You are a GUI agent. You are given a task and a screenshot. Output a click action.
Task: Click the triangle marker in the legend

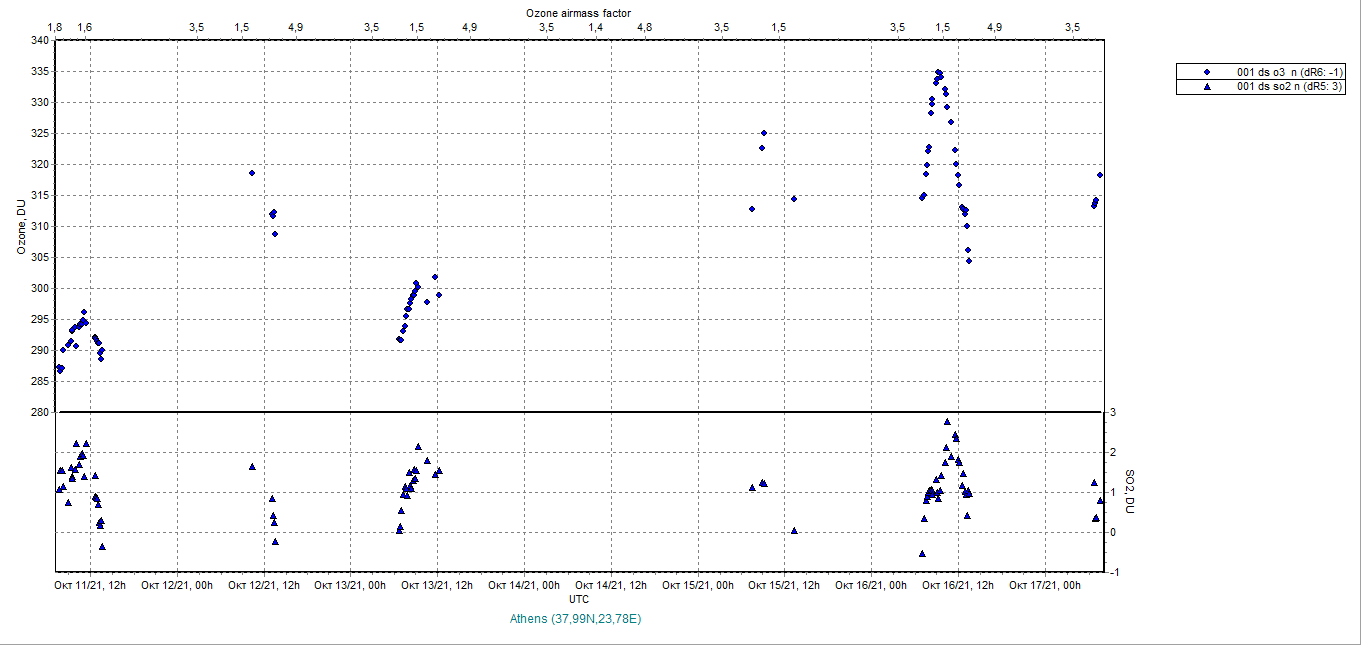click(x=1207, y=87)
